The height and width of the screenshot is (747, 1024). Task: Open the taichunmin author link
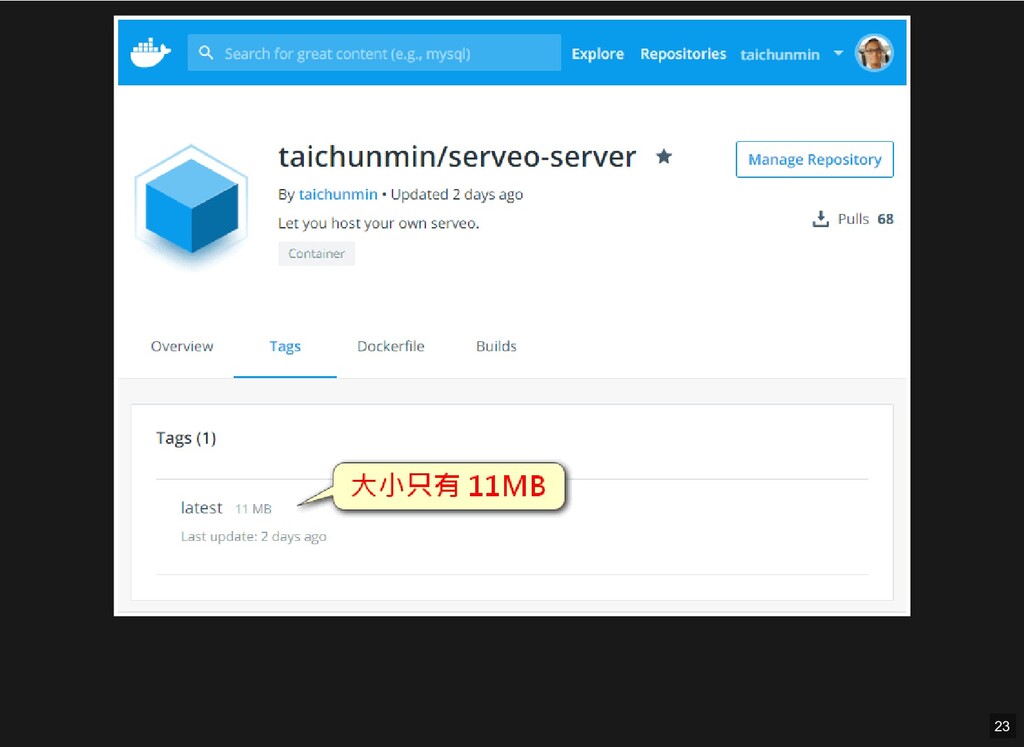338,195
